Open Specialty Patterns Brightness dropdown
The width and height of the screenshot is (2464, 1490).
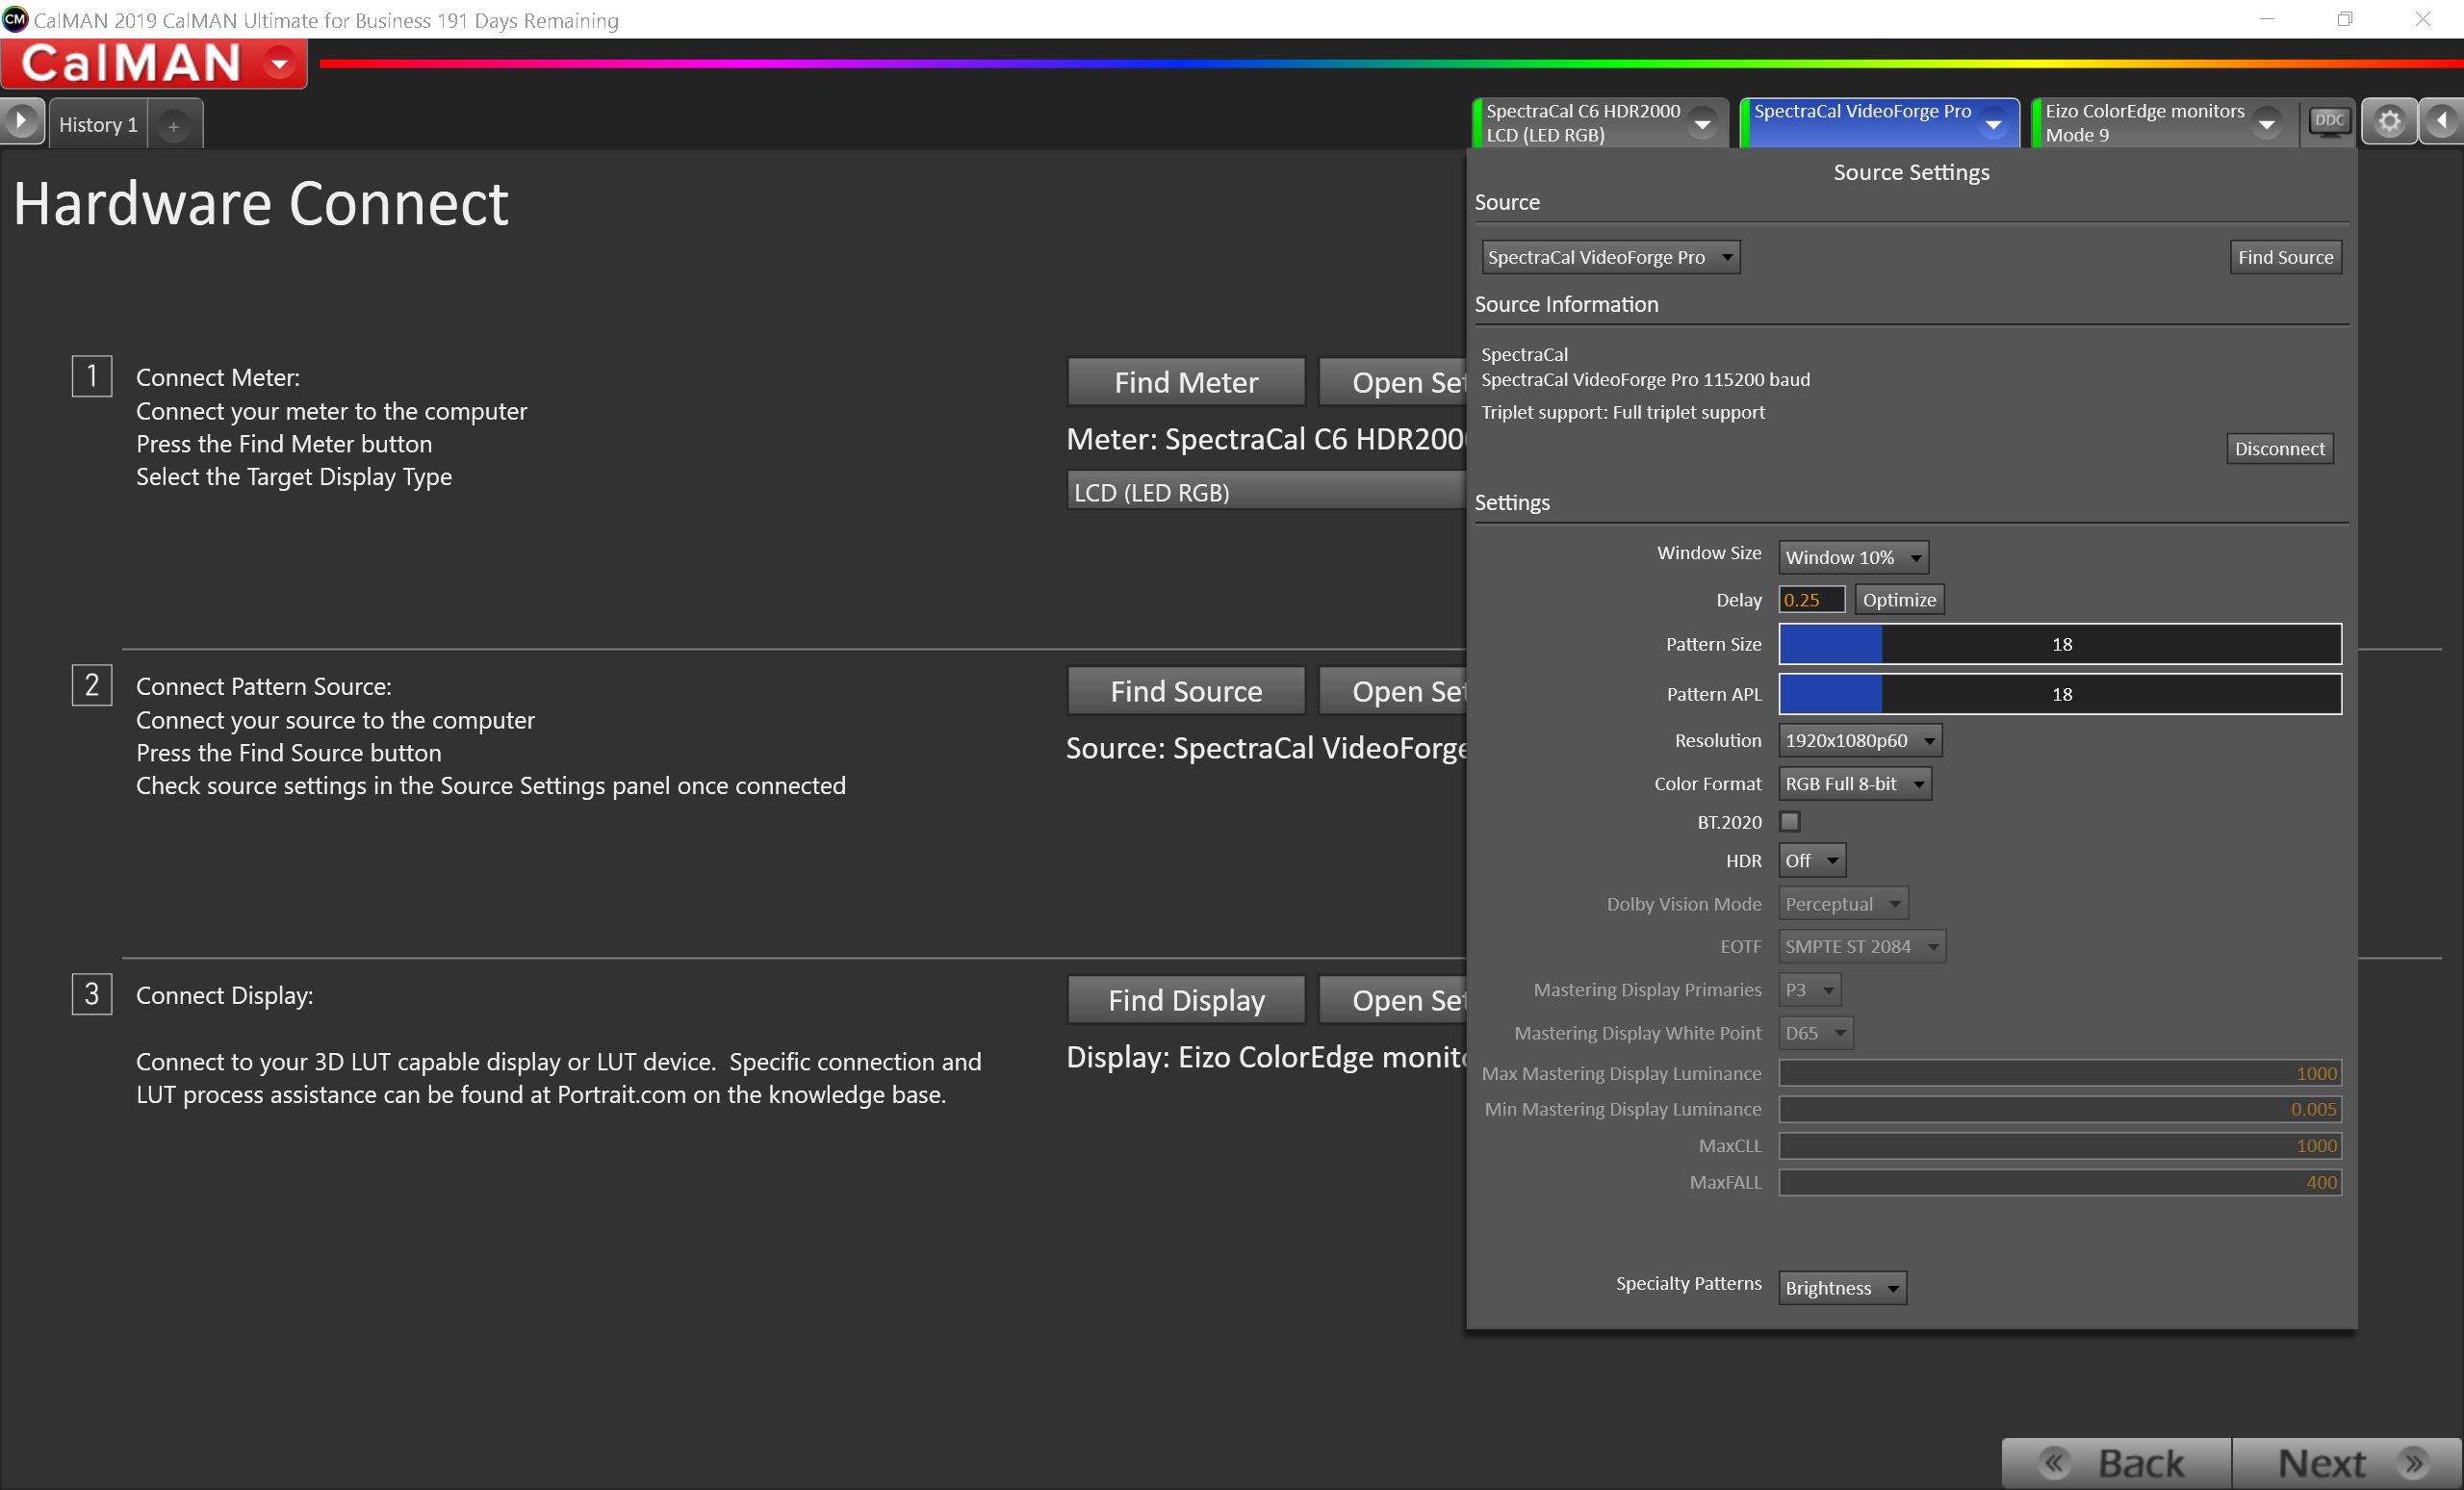pyautogui.click(x=1842, y=1288)
